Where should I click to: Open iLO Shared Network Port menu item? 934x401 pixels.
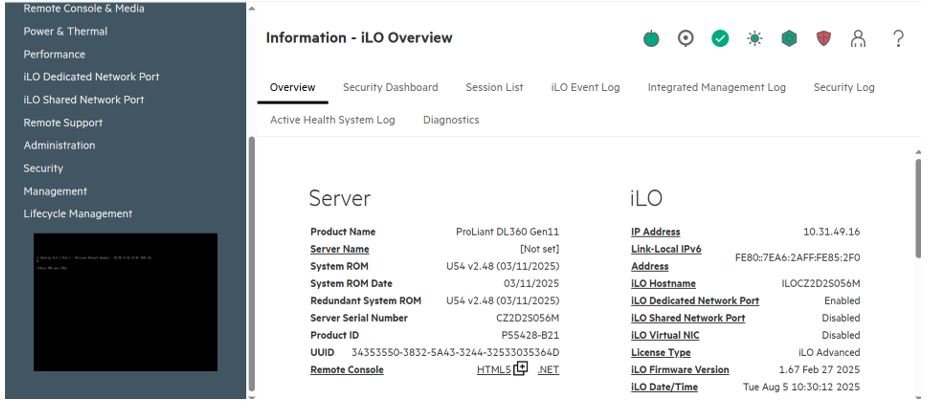[x=83, y=100]
